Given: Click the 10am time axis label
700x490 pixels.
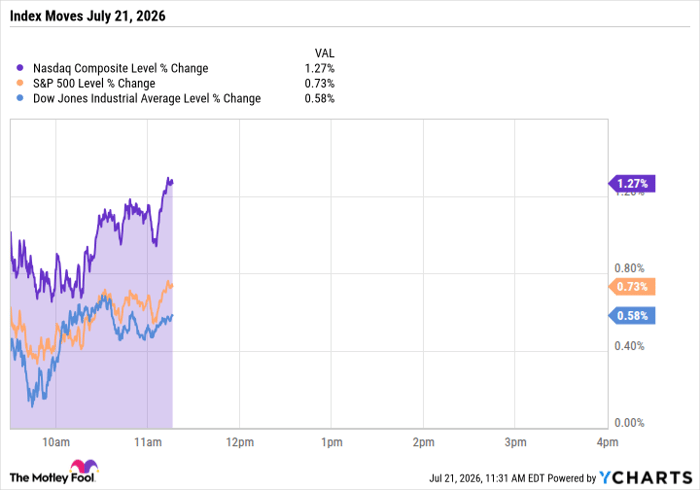Looking at the screenshot, I should [56, 442].
